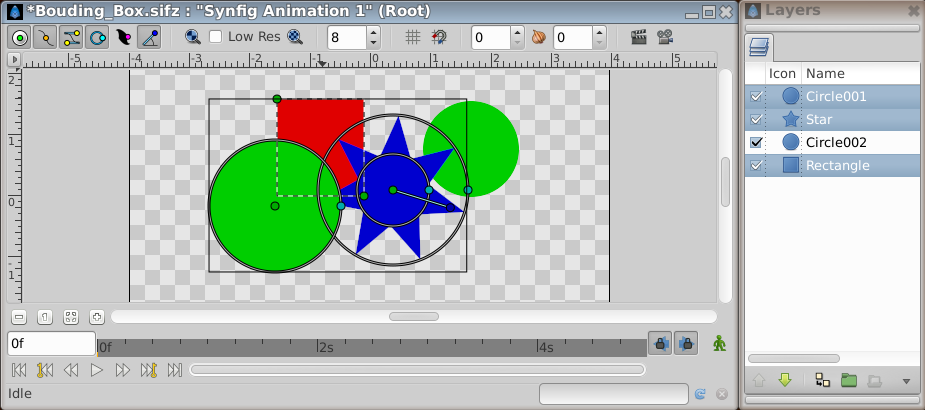This screenshot has width=925, height=410.
Task: Seek to the beginning of animation
Action: 19,370
